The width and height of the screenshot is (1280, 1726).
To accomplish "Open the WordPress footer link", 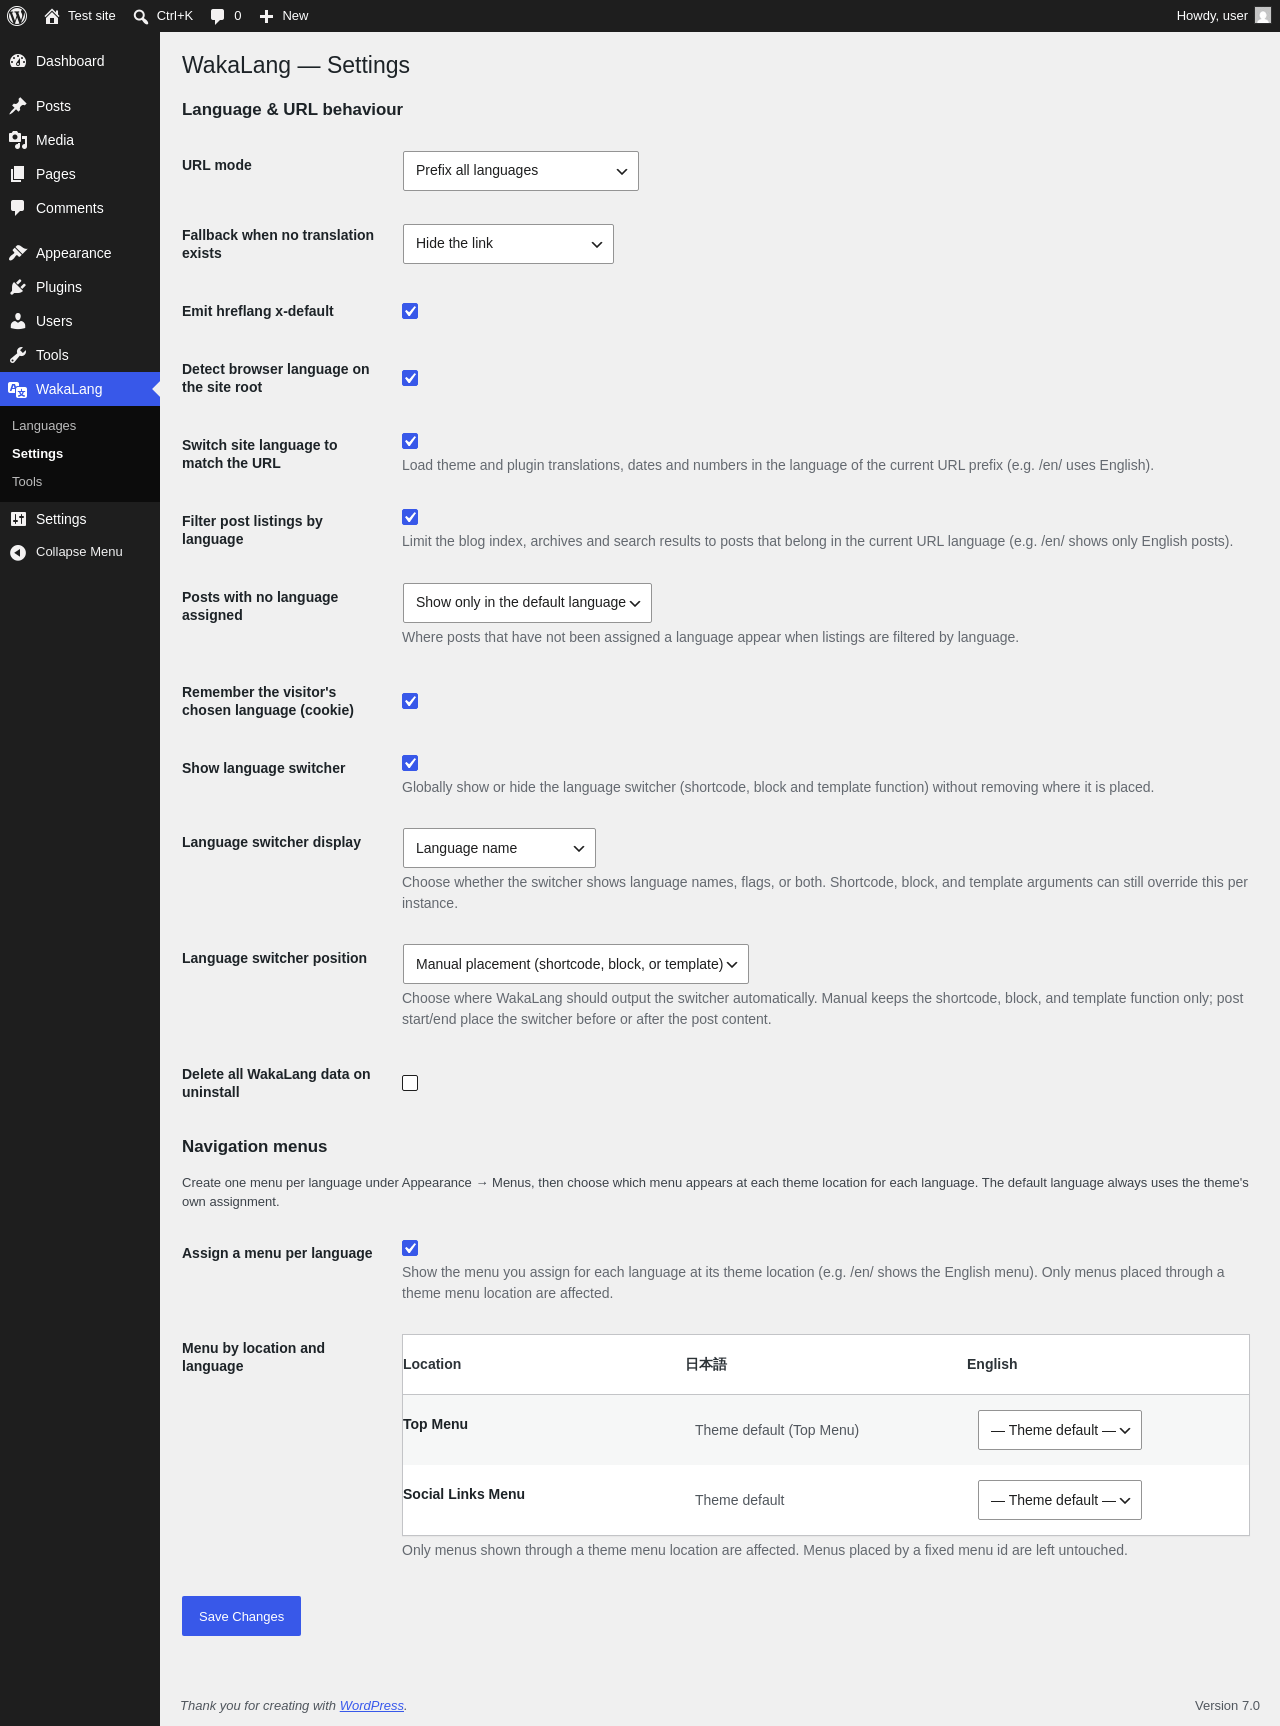I will [x=372, y=1706].
